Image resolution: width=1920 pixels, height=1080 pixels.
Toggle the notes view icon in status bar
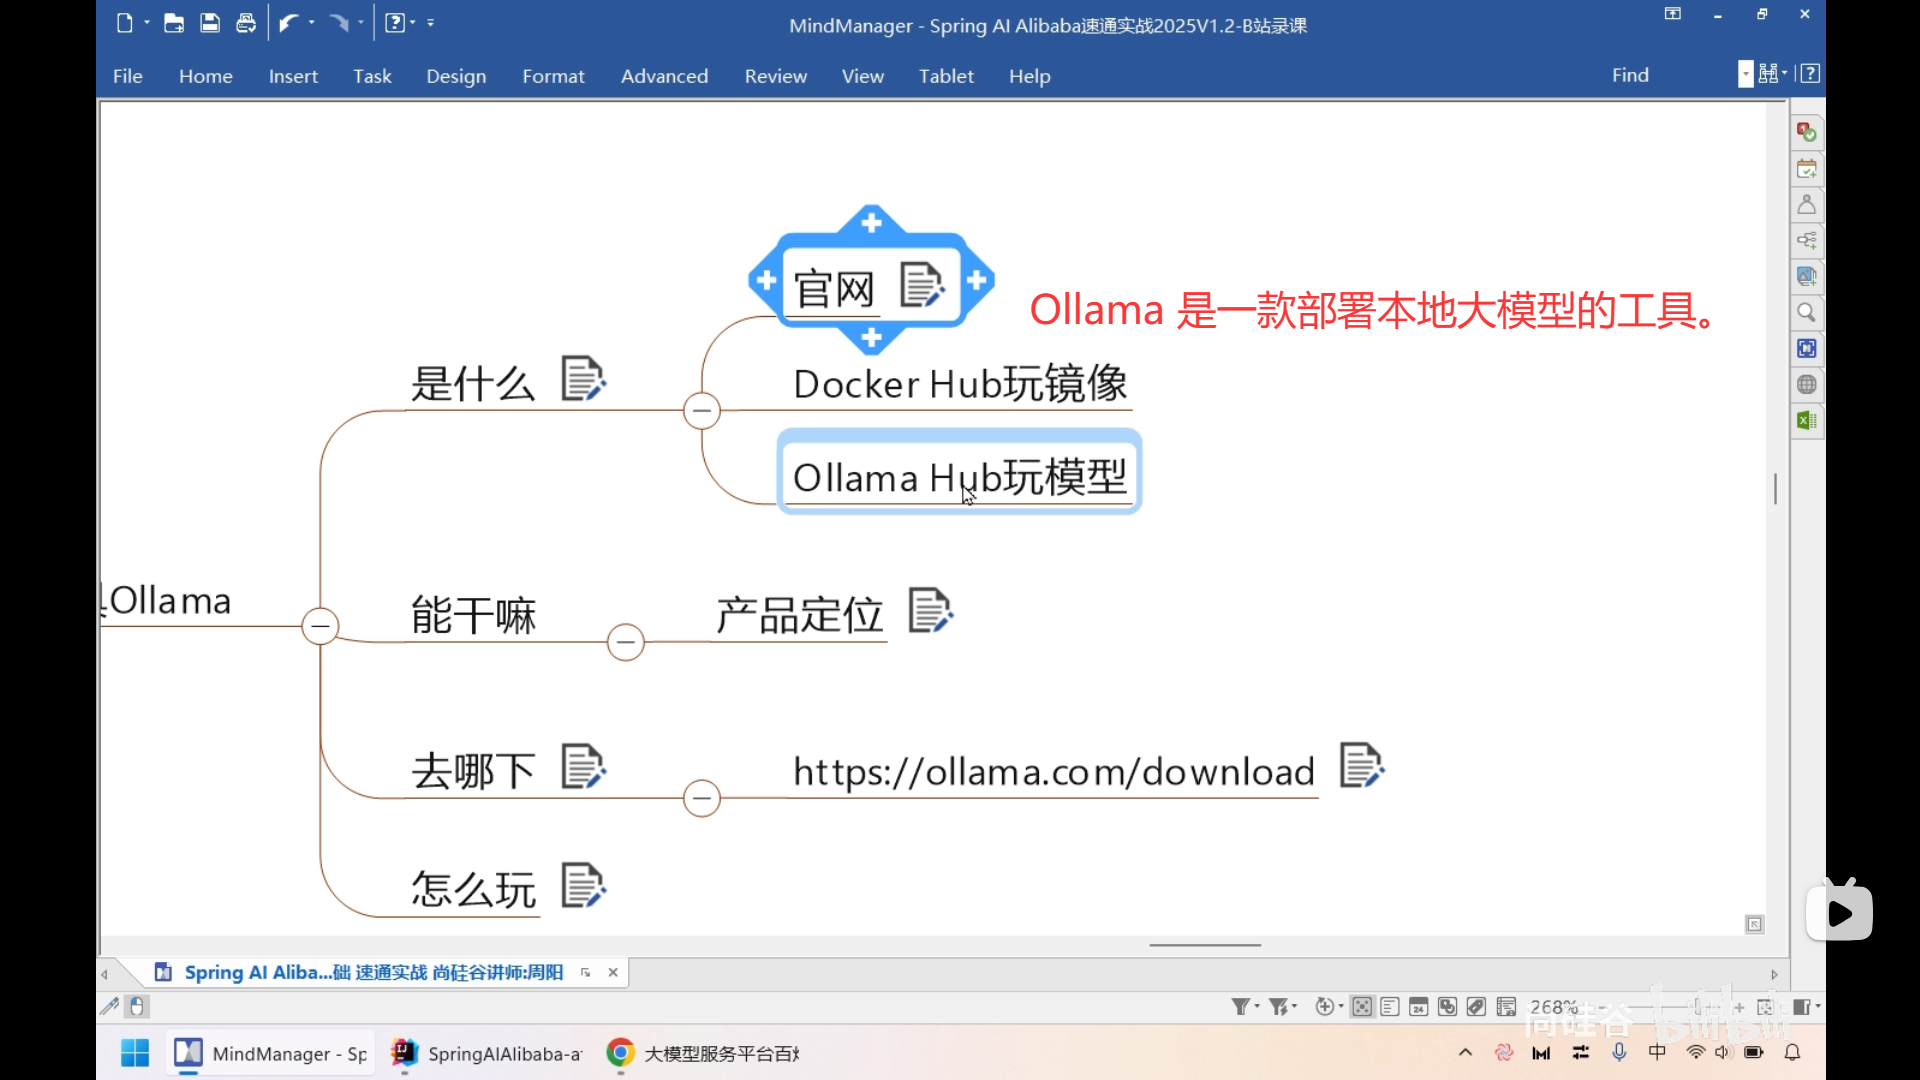pos(1507,1007)
